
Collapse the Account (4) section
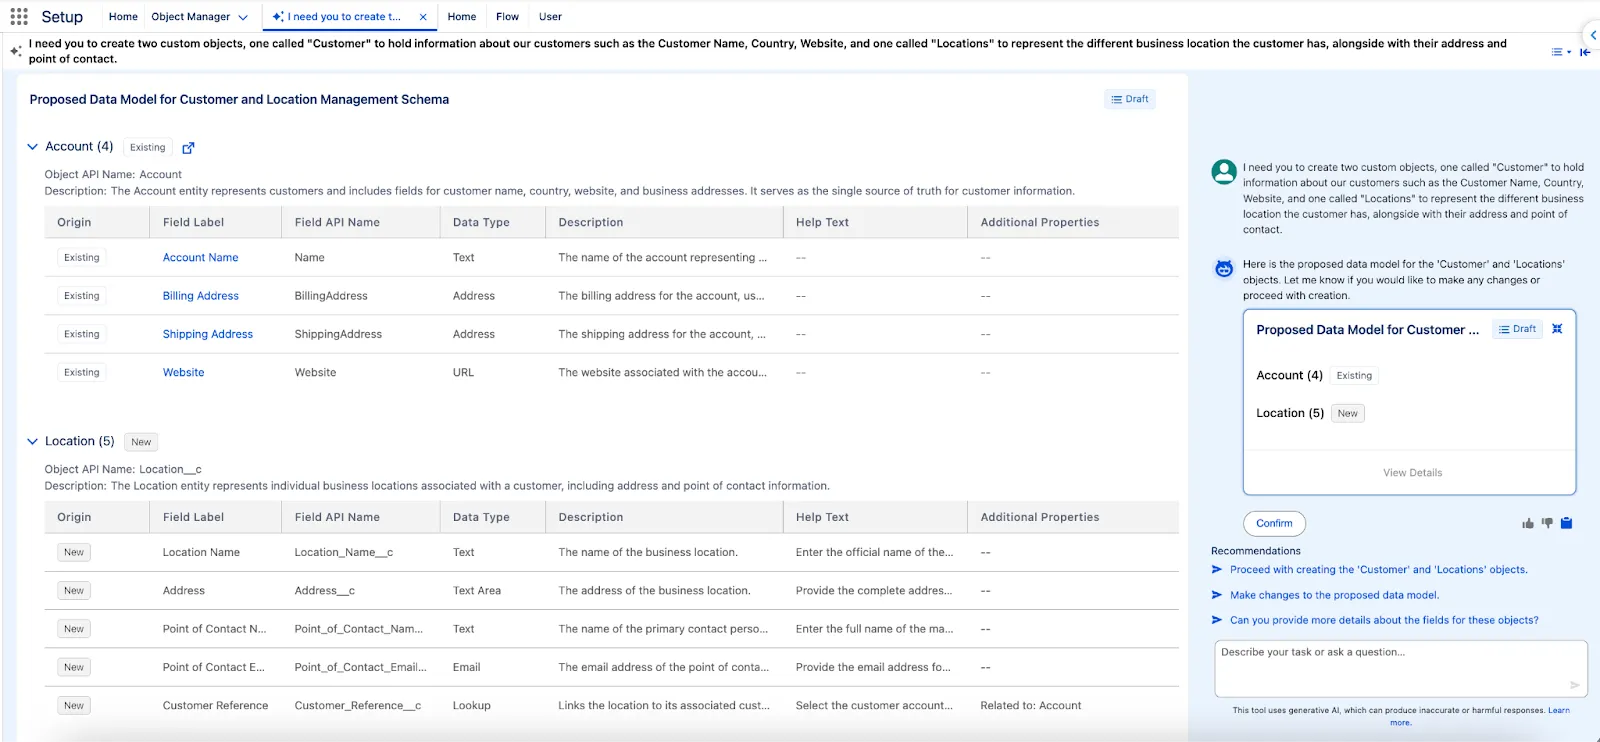pos(32,147)
